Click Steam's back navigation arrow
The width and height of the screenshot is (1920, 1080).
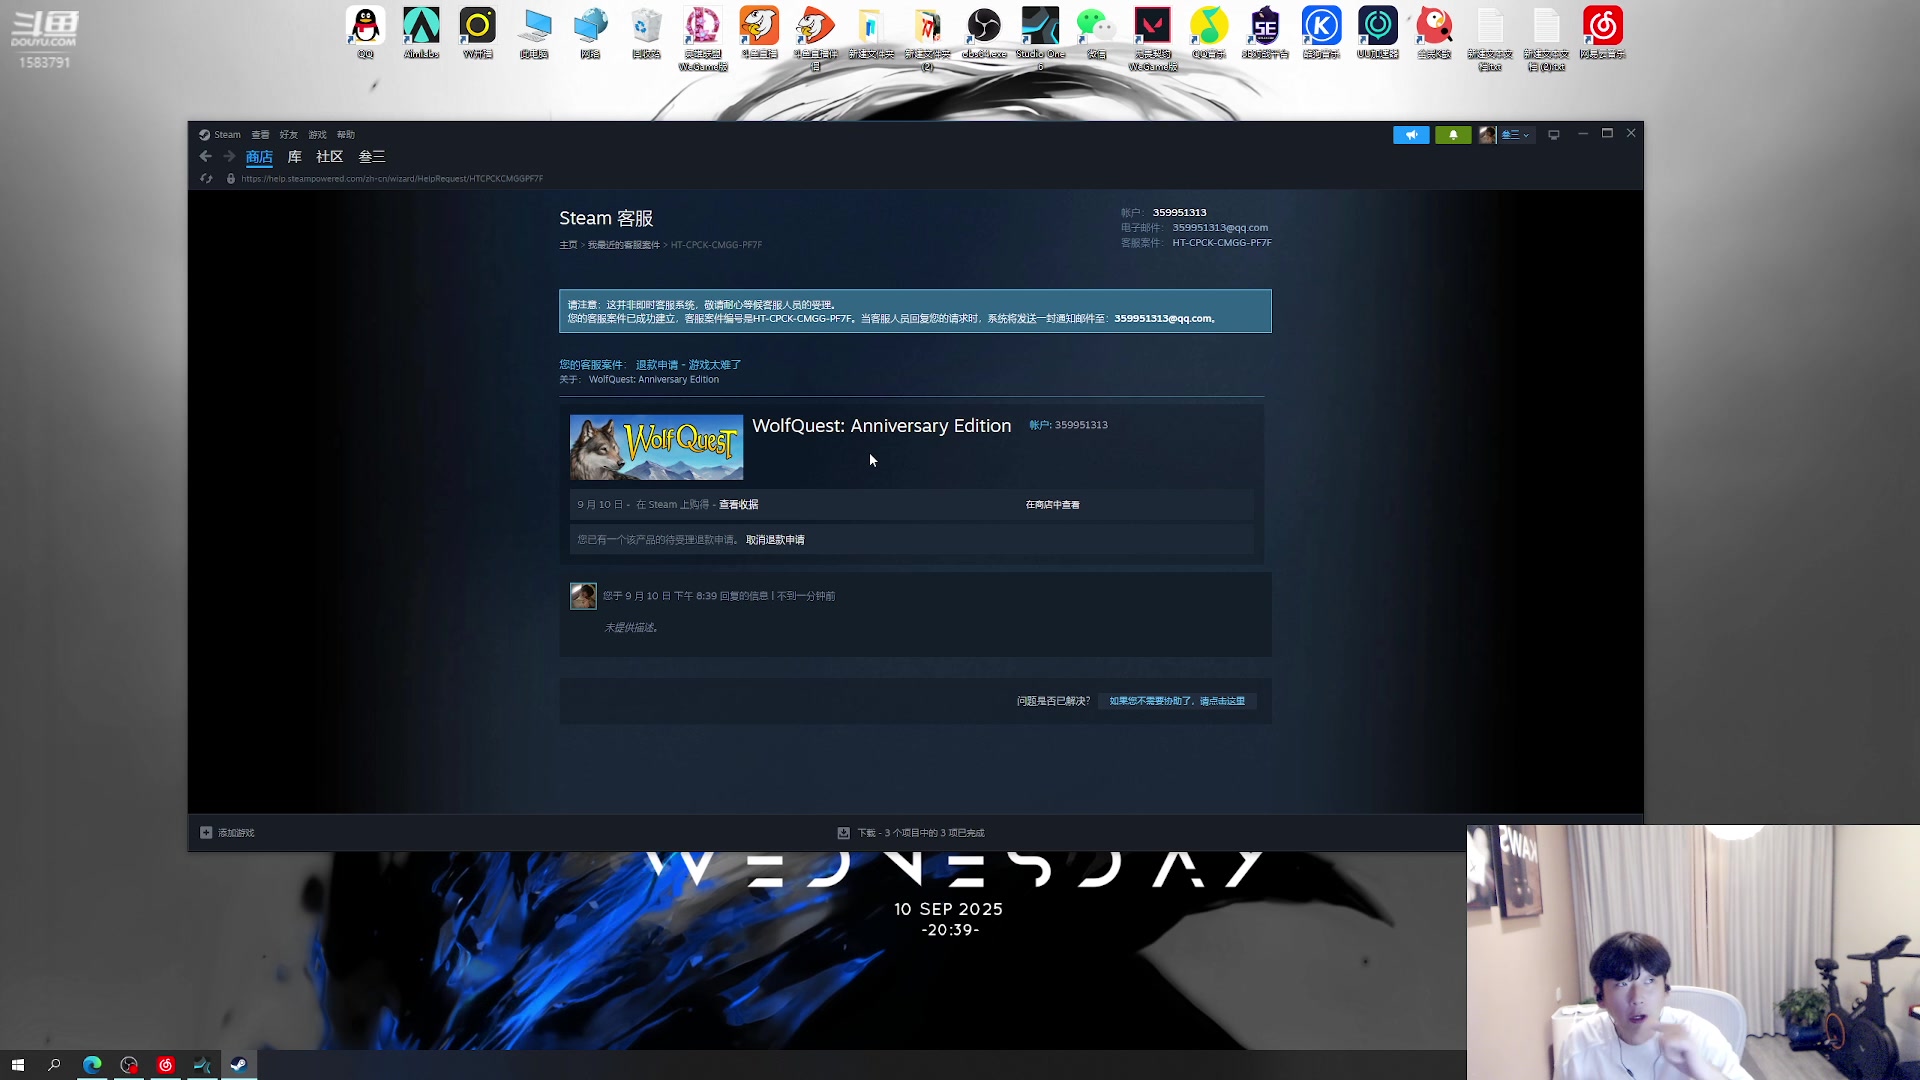pos(206,157)
